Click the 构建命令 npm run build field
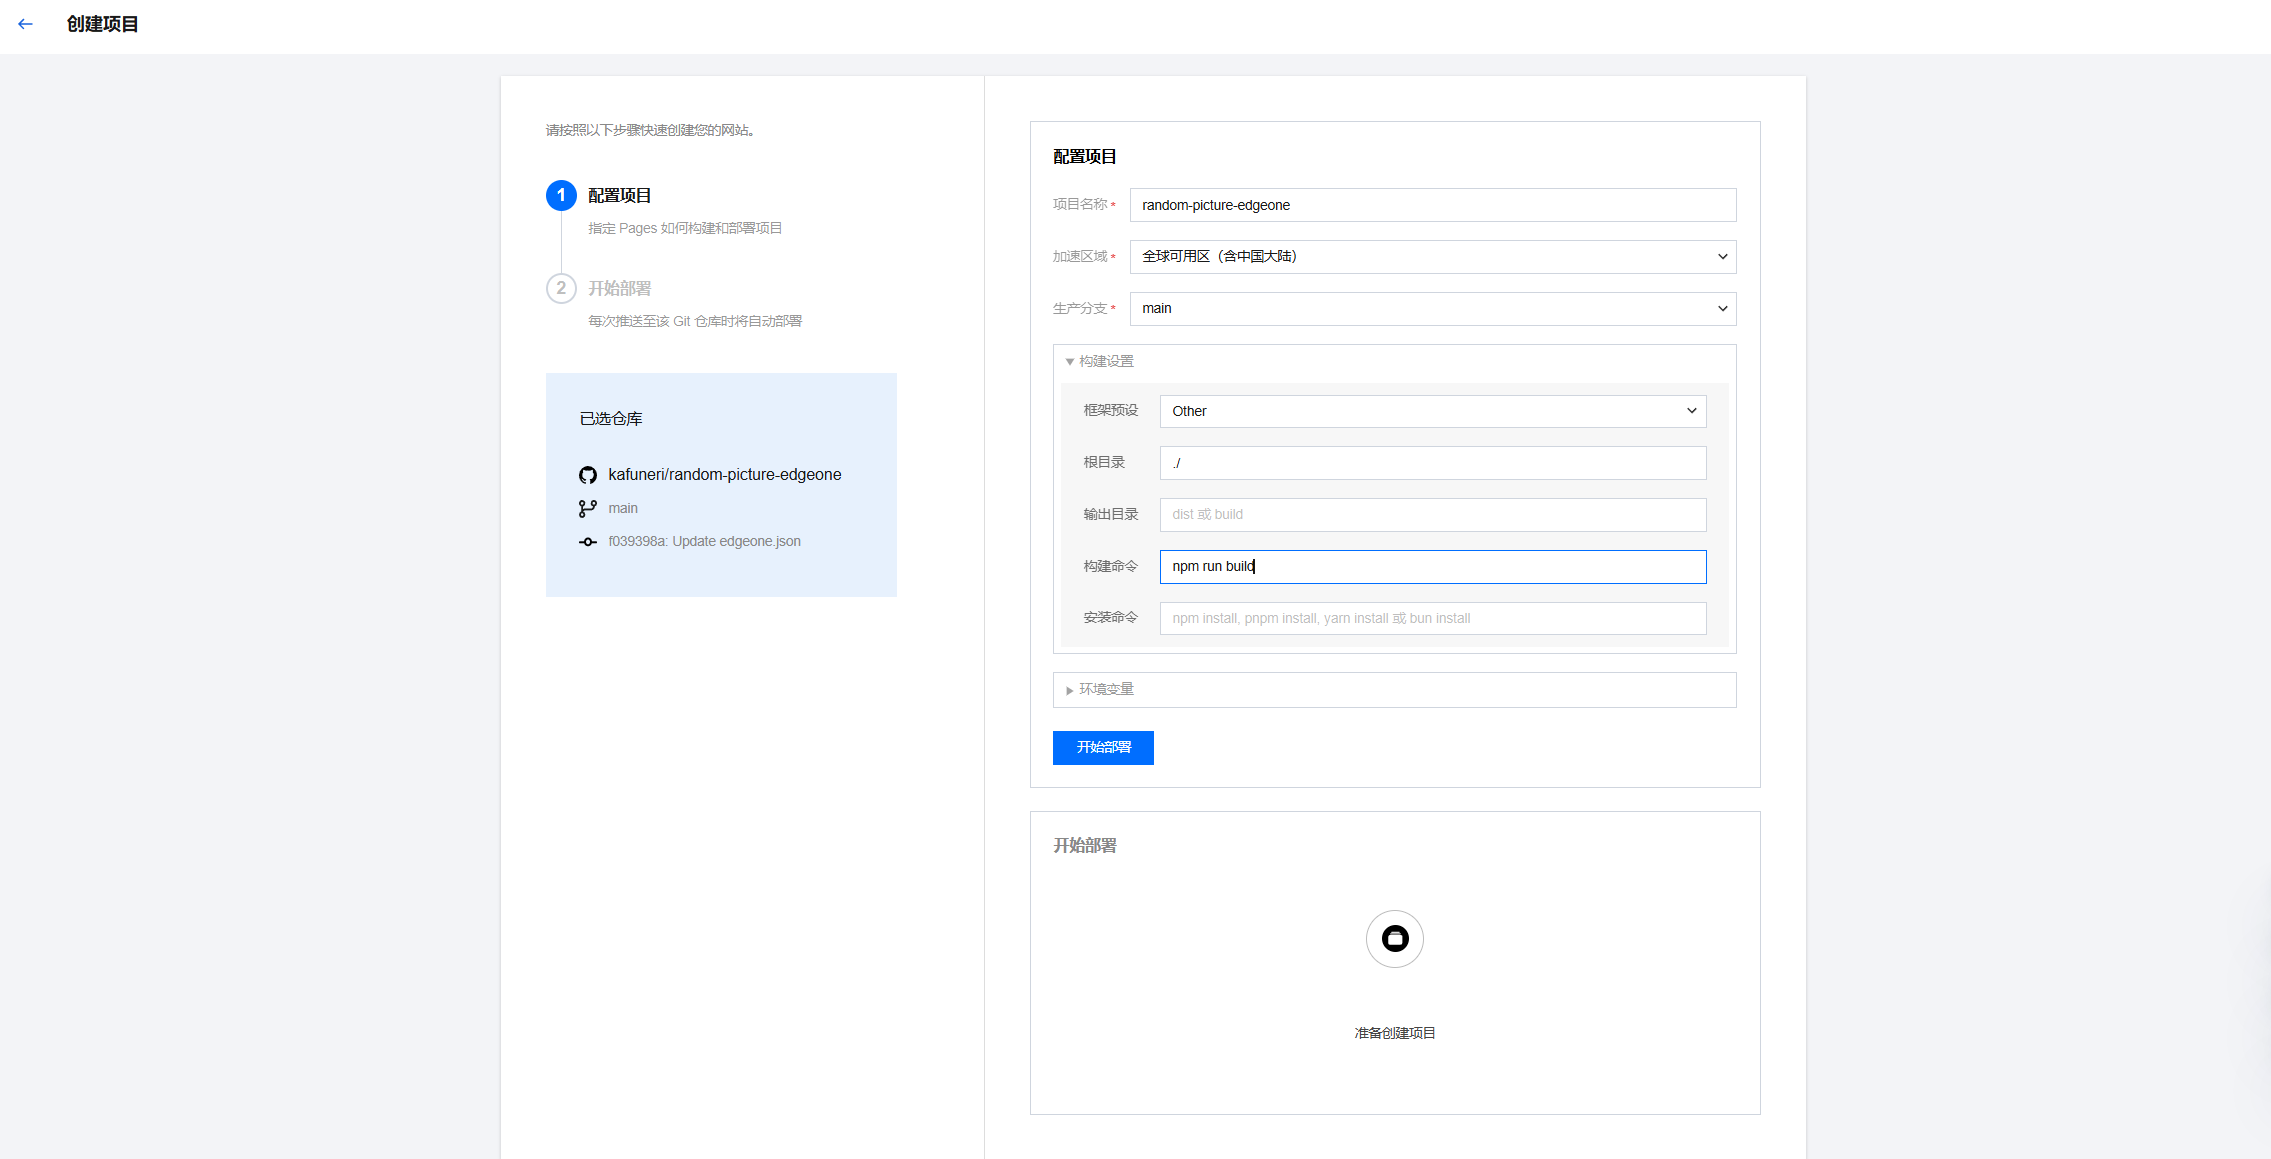 (x=1432, y=567)
